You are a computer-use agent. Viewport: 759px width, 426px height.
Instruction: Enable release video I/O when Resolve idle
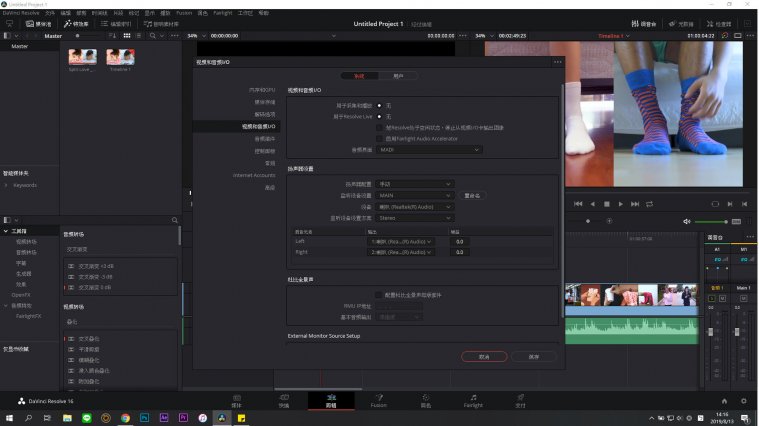click(379, 128)
